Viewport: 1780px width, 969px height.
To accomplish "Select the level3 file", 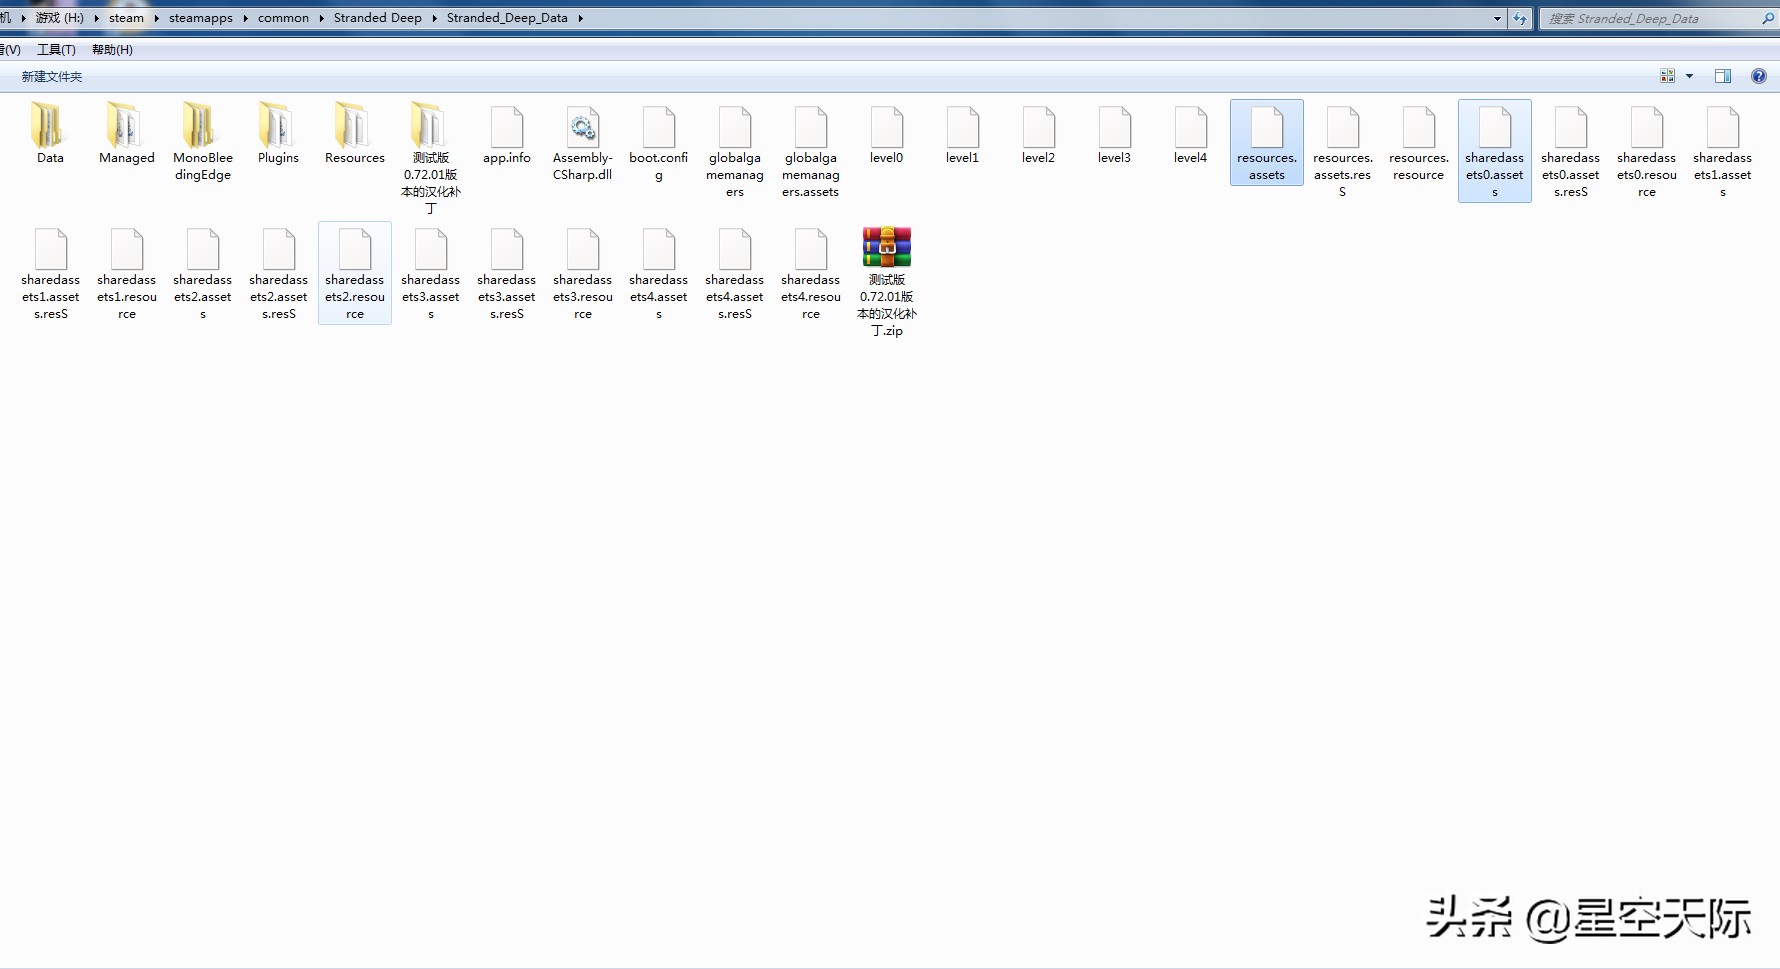I will [1115, 133].
